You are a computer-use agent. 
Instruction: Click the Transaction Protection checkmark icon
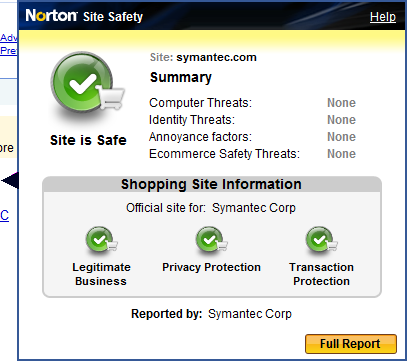(321, 240)
